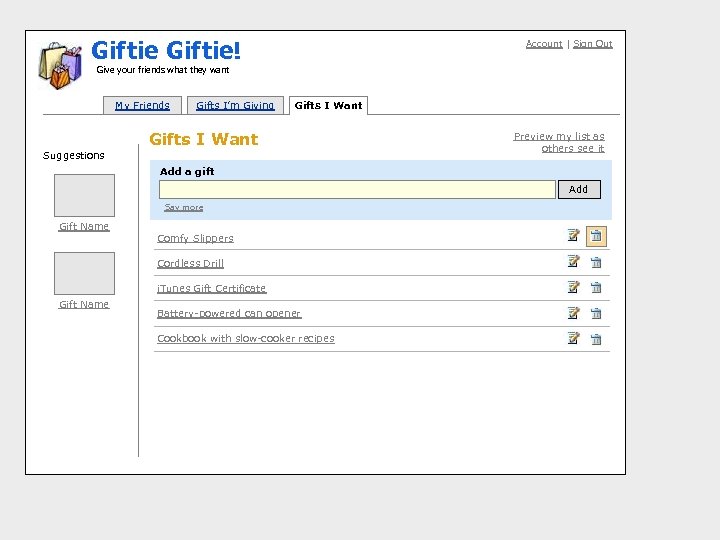Click the Giftie Giftie shopping bags logo
Image resolution: width=720 pixels, height=540 pixels.
61,65
